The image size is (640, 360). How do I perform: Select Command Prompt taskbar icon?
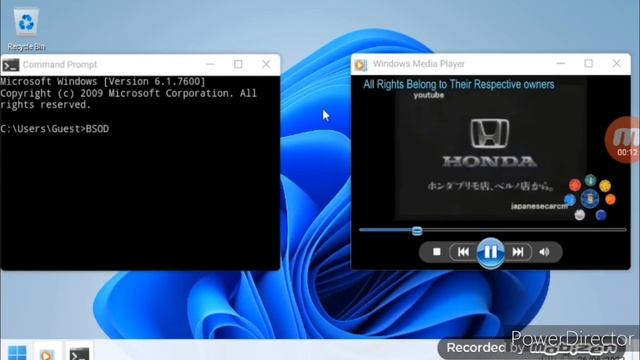[79, 353]
